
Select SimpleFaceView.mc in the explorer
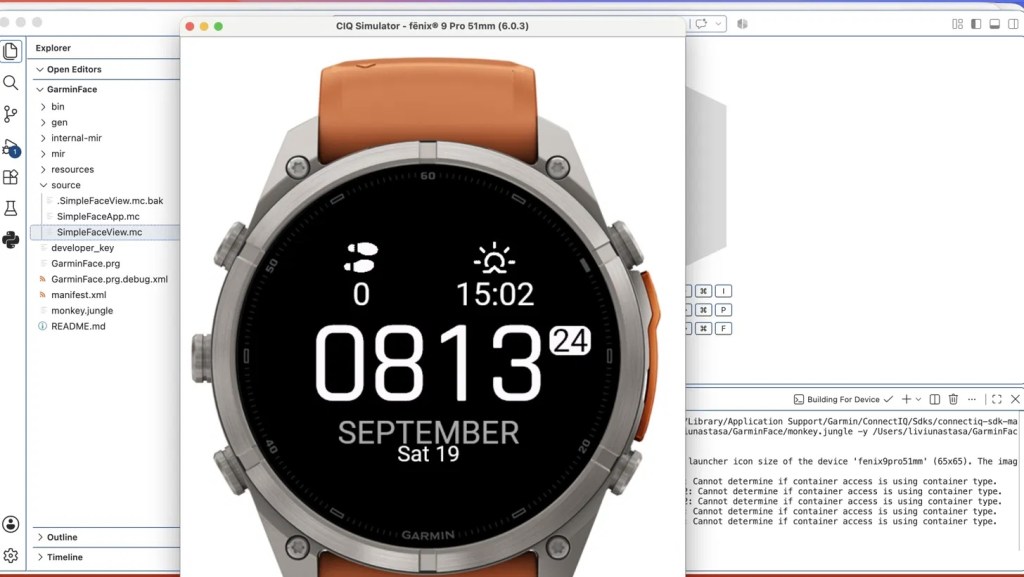pyautogui.click(x=104, y=232)
